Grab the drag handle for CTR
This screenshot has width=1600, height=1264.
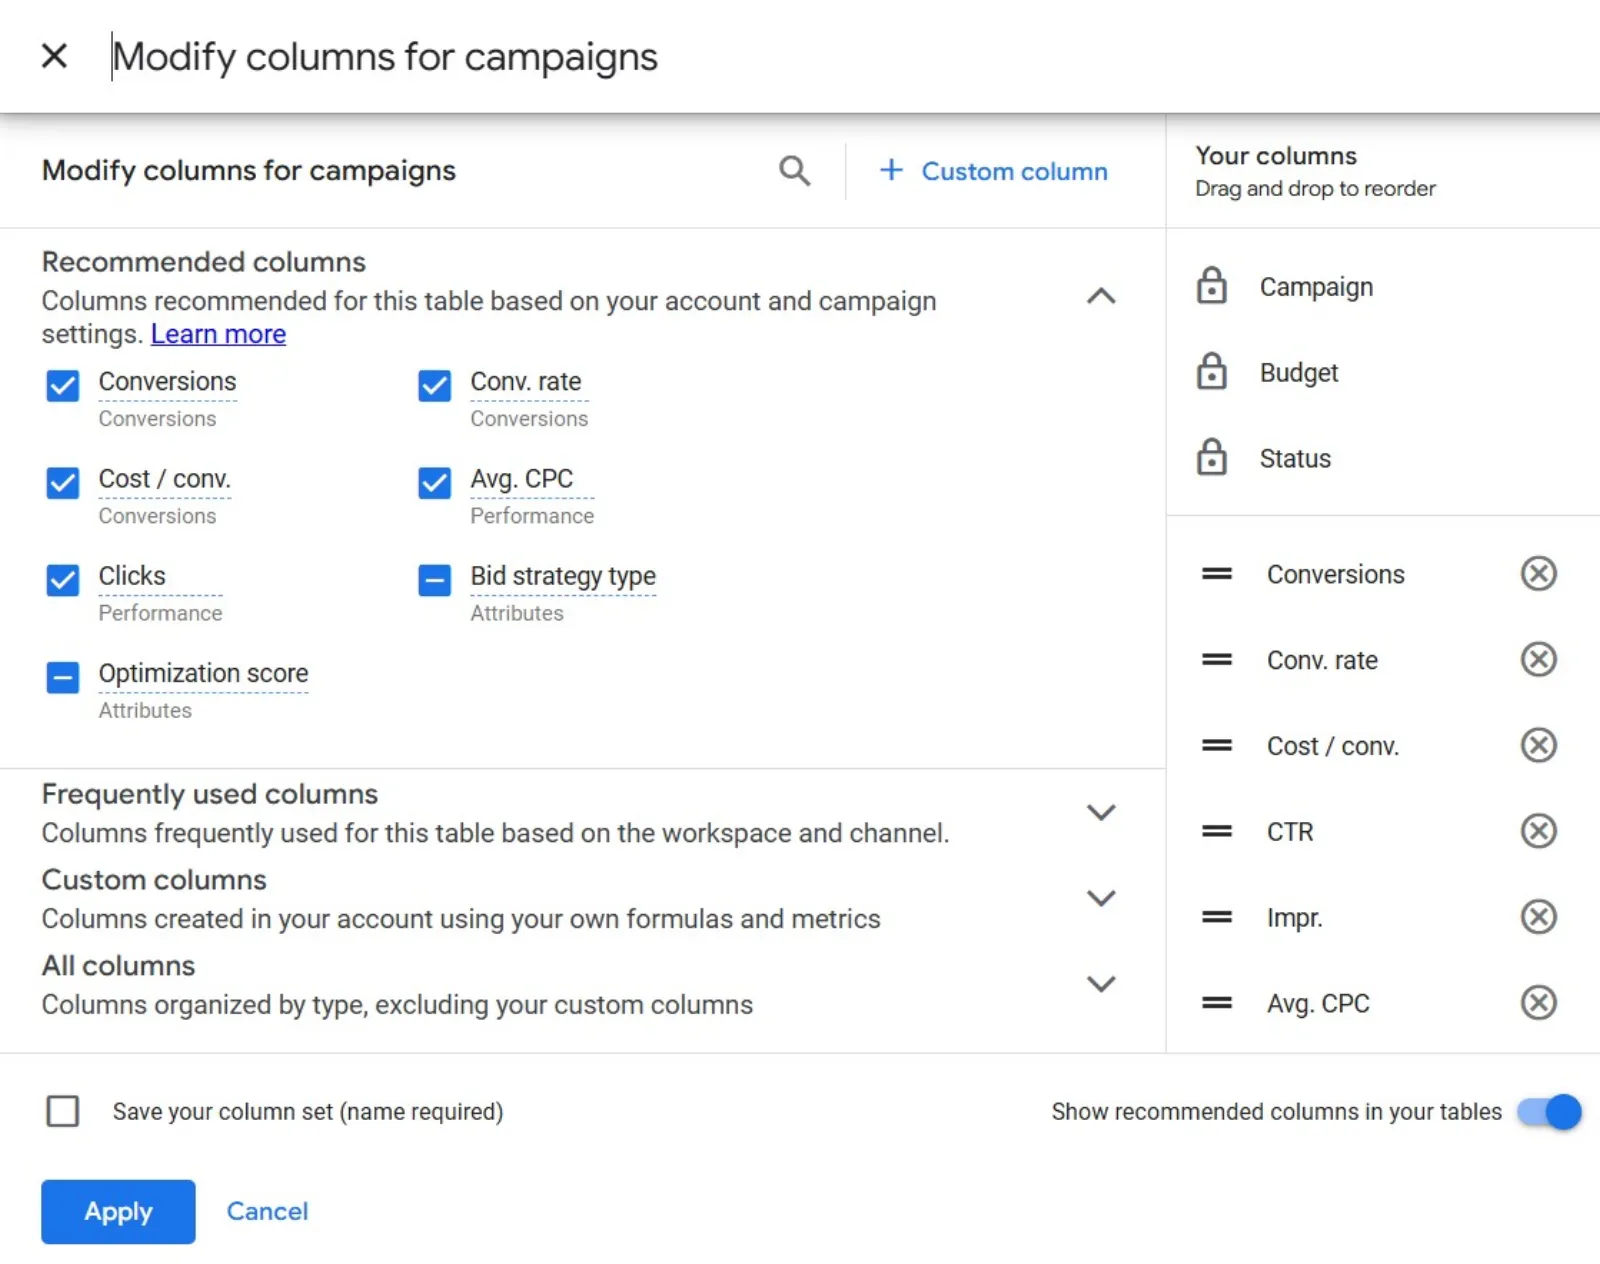tap(1217, 831)
